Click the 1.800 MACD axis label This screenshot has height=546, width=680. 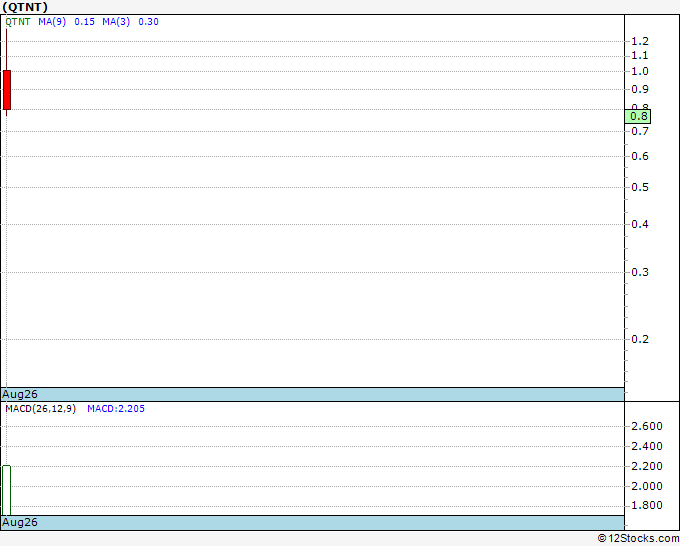pyautogui.click(x=647, y=505)
